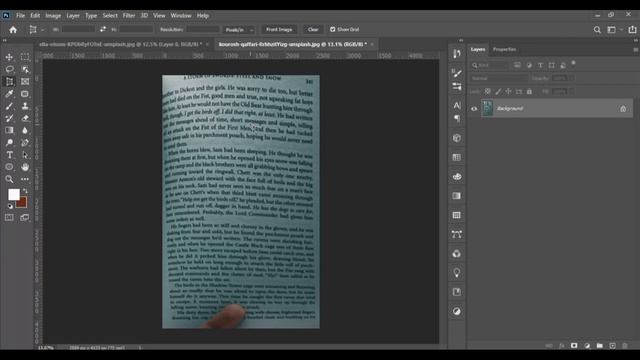Viewport: 640px width, 360px height.
Task: Open the Fill value dropdown arrow
Action: tap(572, 92)
